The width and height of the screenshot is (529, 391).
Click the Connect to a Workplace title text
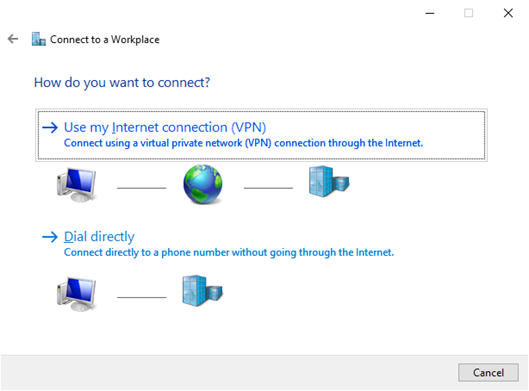point(105,39)
